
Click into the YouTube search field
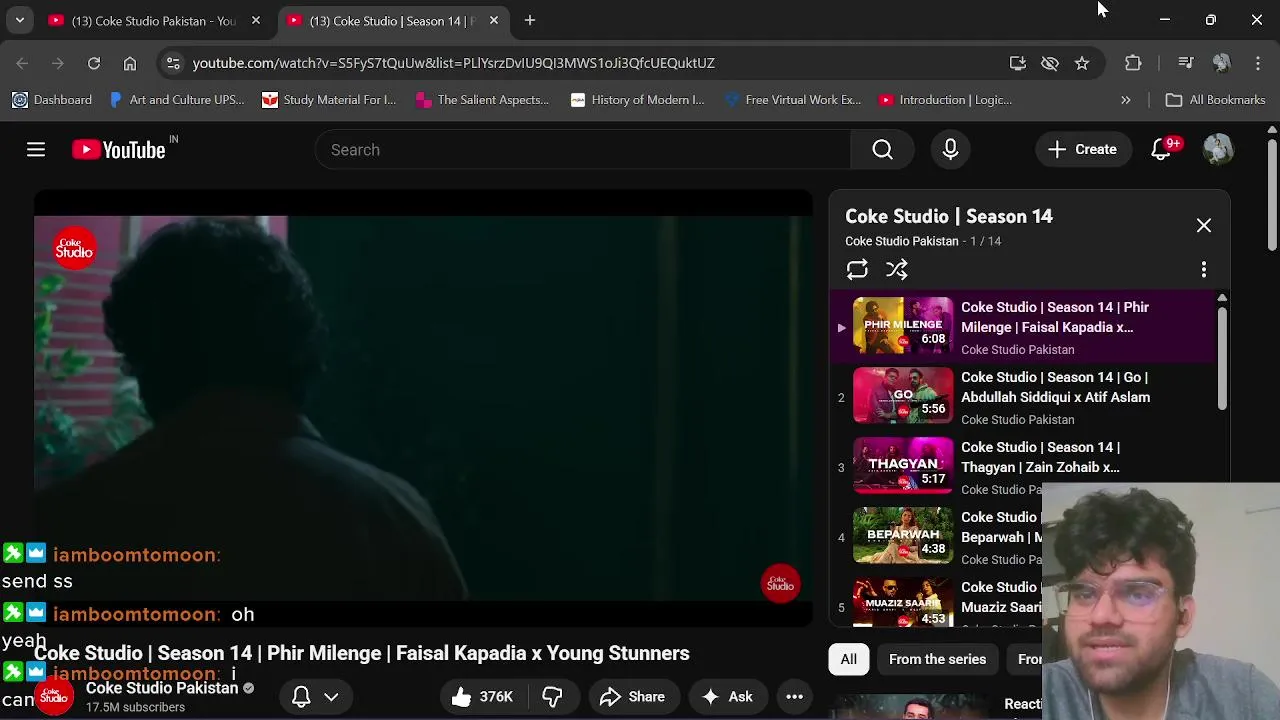(583, 150)
